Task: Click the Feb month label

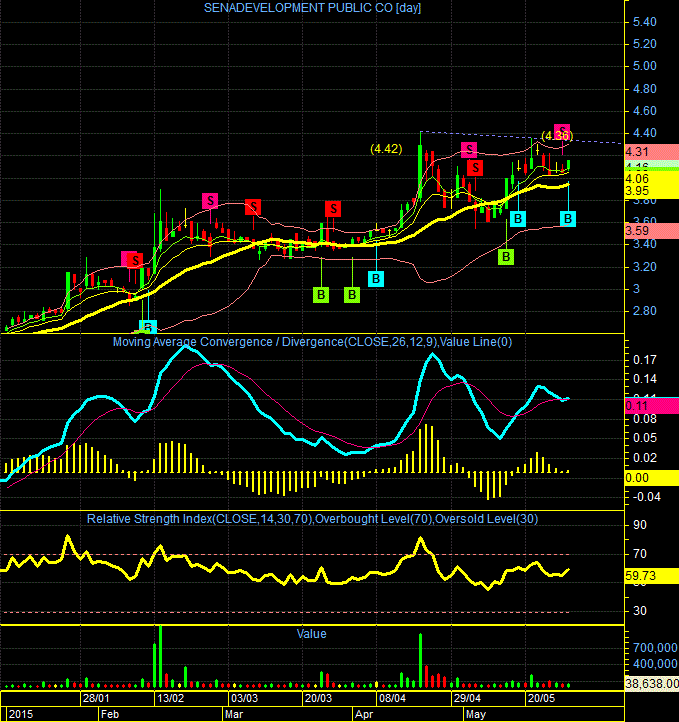Action: [x=110, y=714]
